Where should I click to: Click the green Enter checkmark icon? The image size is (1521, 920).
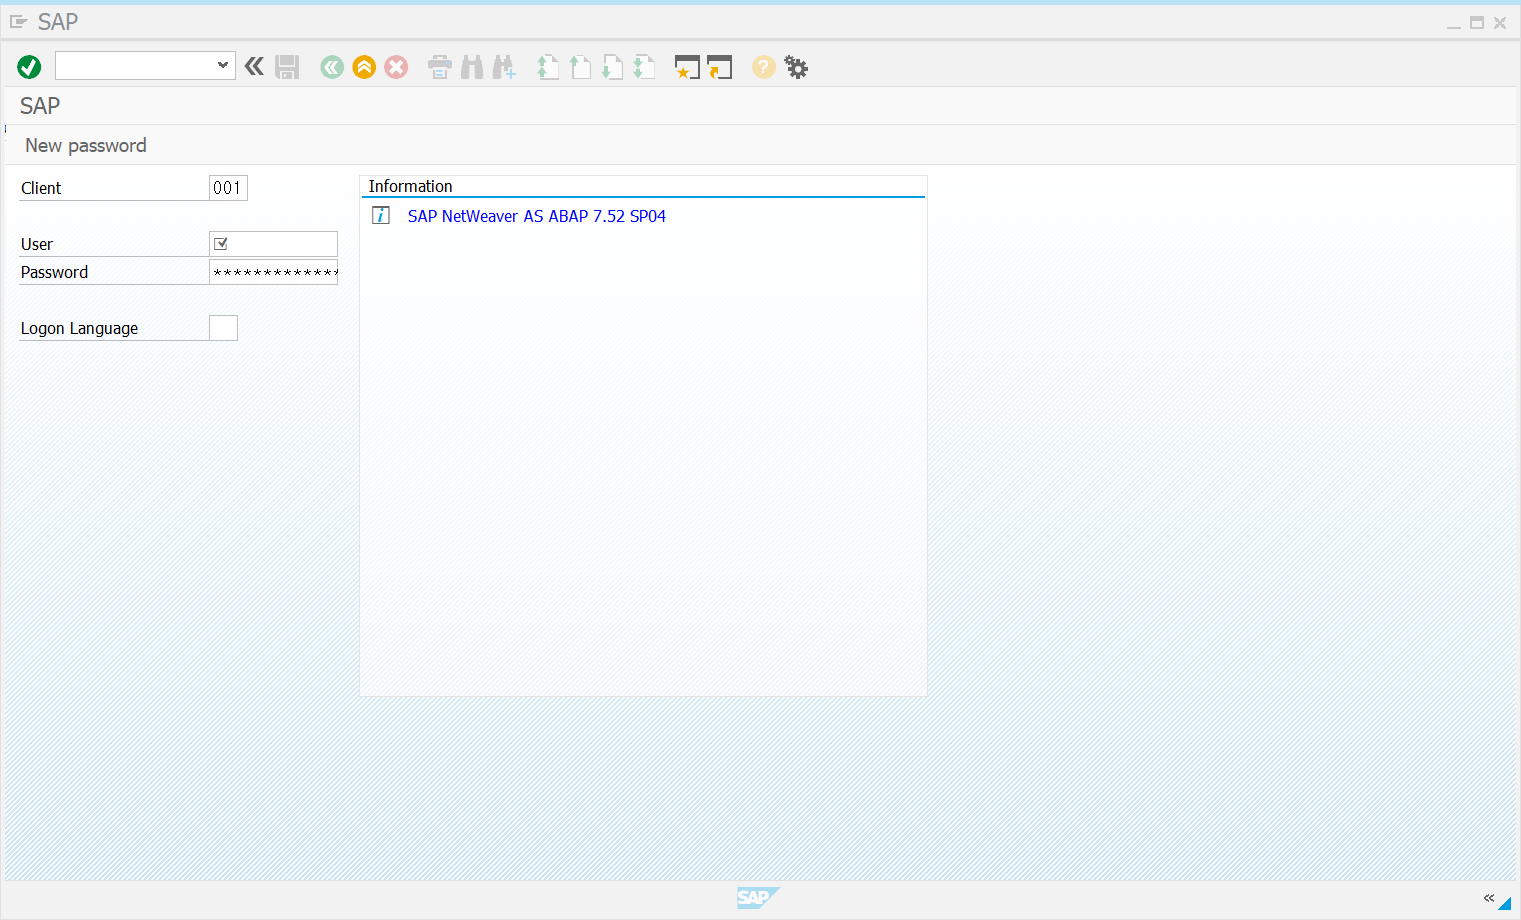click(x=29, y=67)
